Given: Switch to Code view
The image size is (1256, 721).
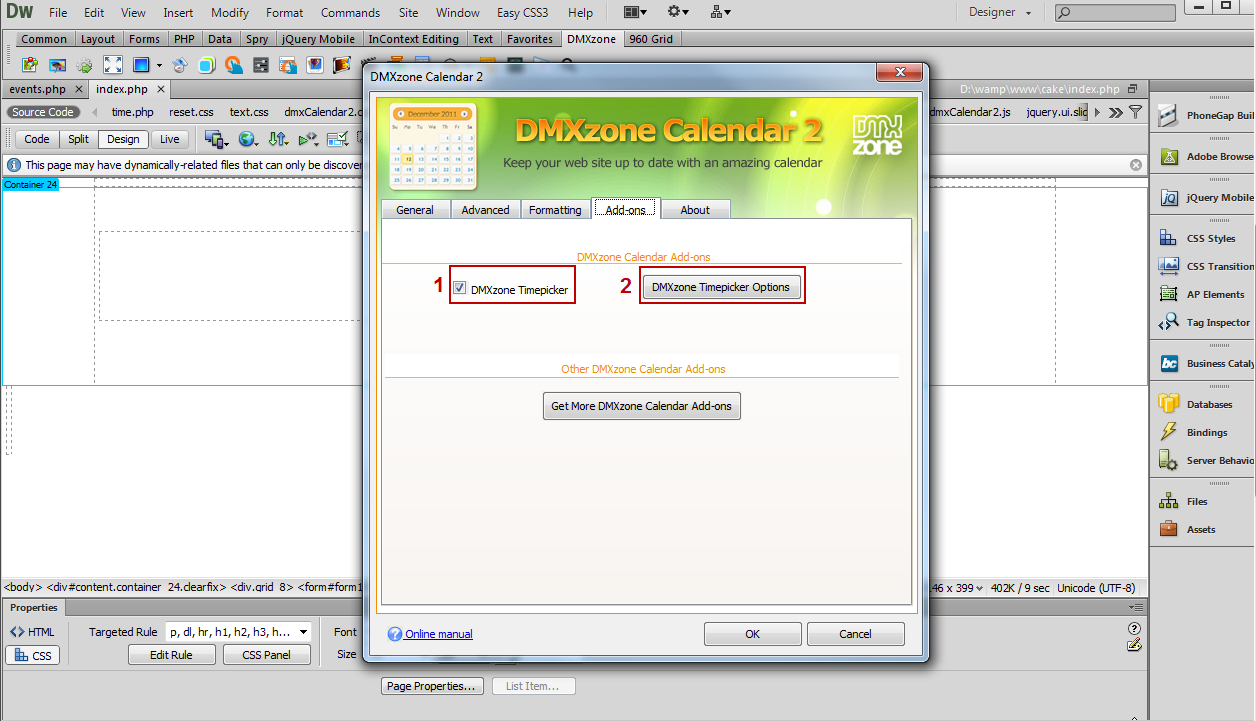Looking at the screenshot, I should (x=36, y=139).
